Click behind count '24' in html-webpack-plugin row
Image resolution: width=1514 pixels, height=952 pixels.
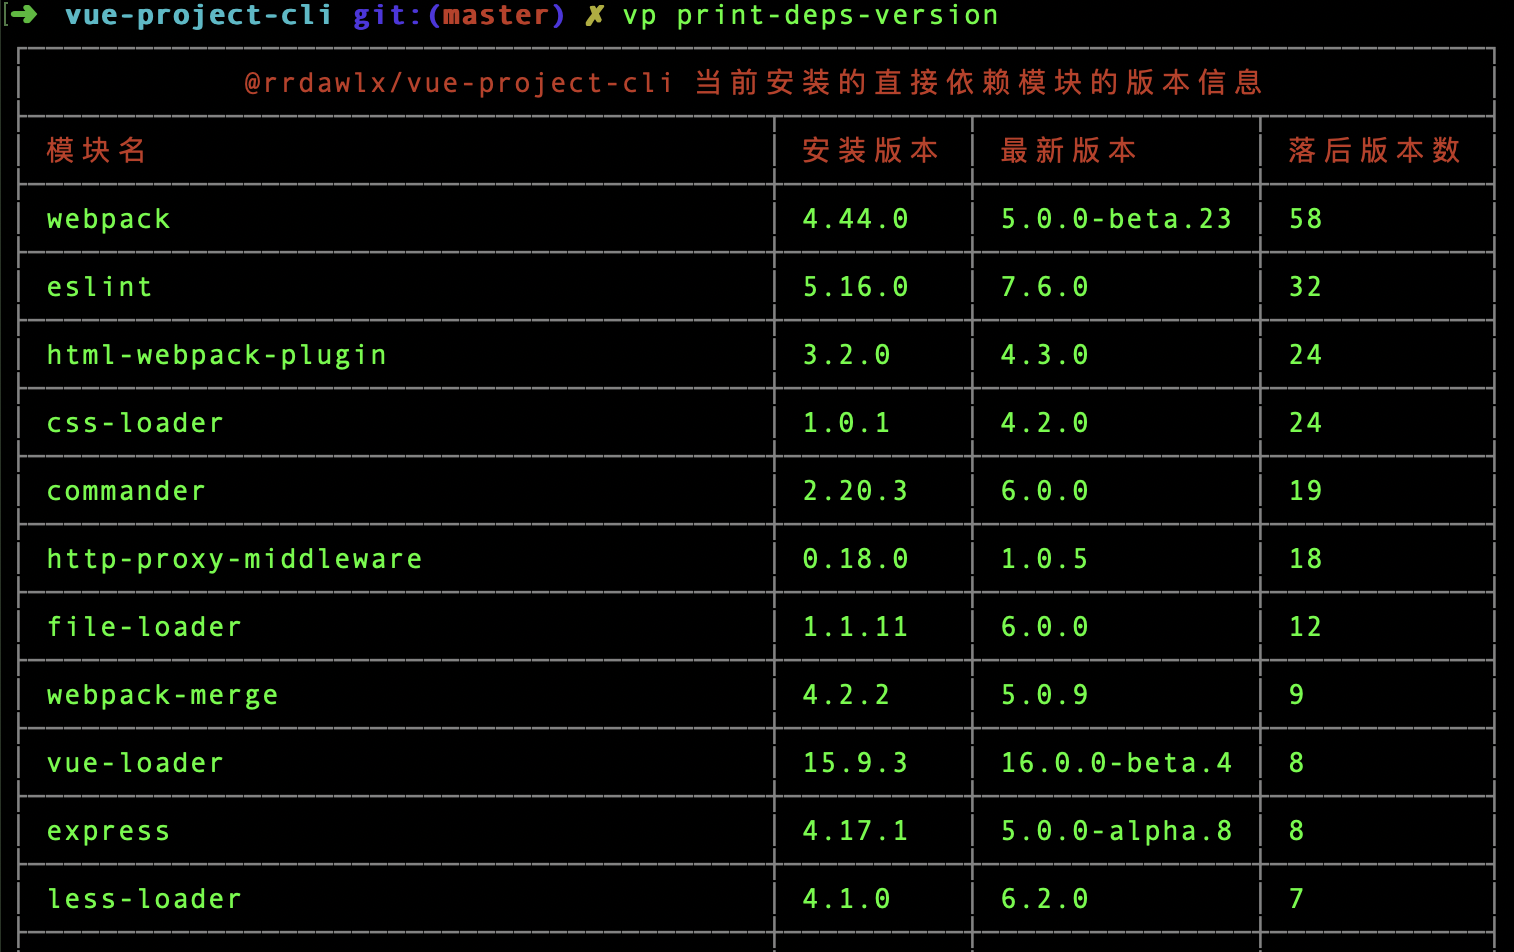1306,355
